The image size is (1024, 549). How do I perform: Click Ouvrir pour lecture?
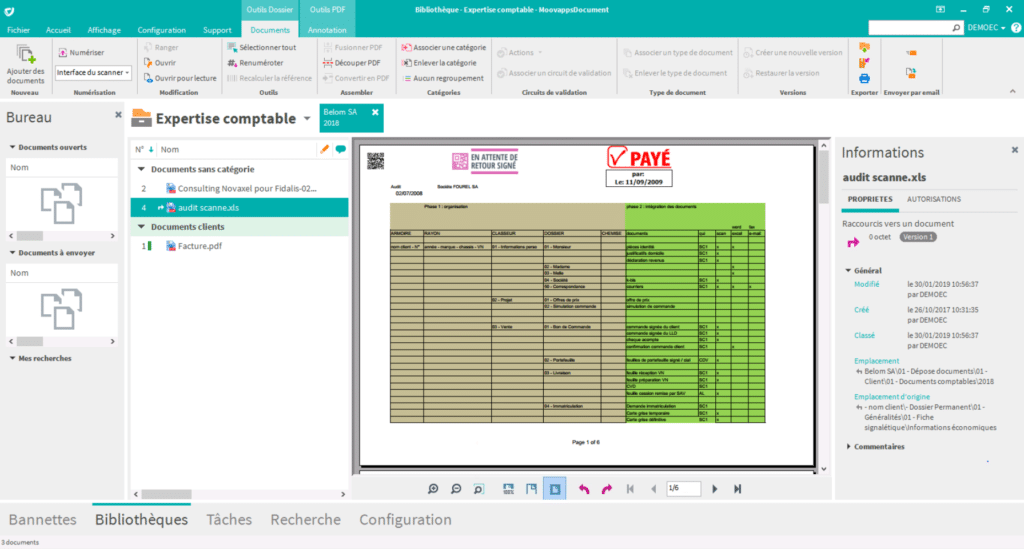point(180,78)
